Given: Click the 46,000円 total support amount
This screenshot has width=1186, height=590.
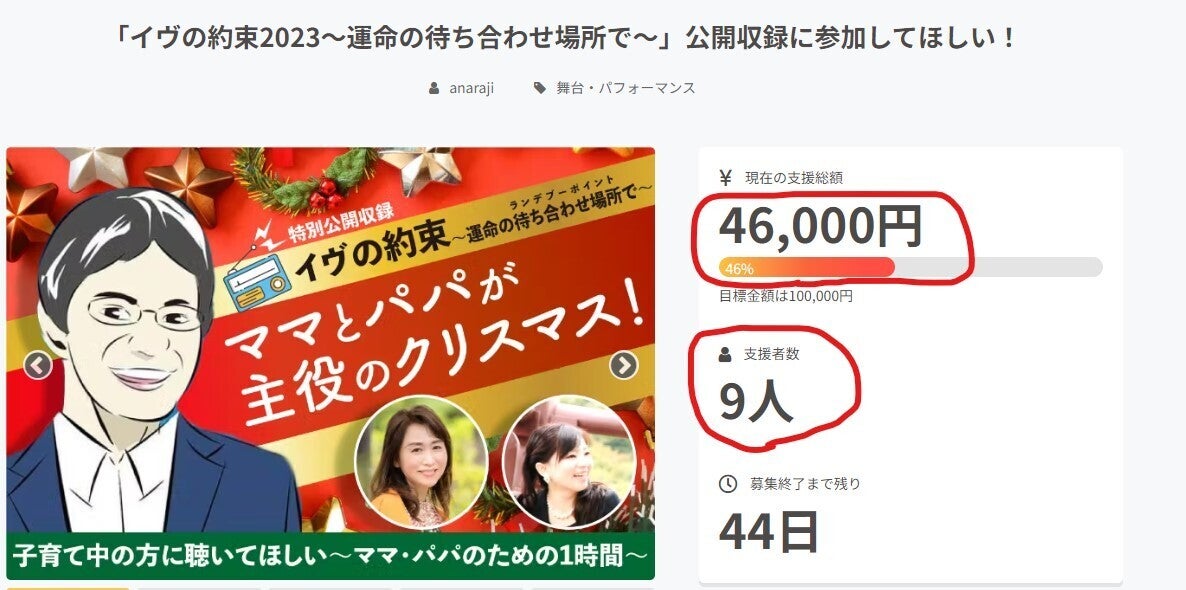Looking at the screenshot, I should click(820, 225).
